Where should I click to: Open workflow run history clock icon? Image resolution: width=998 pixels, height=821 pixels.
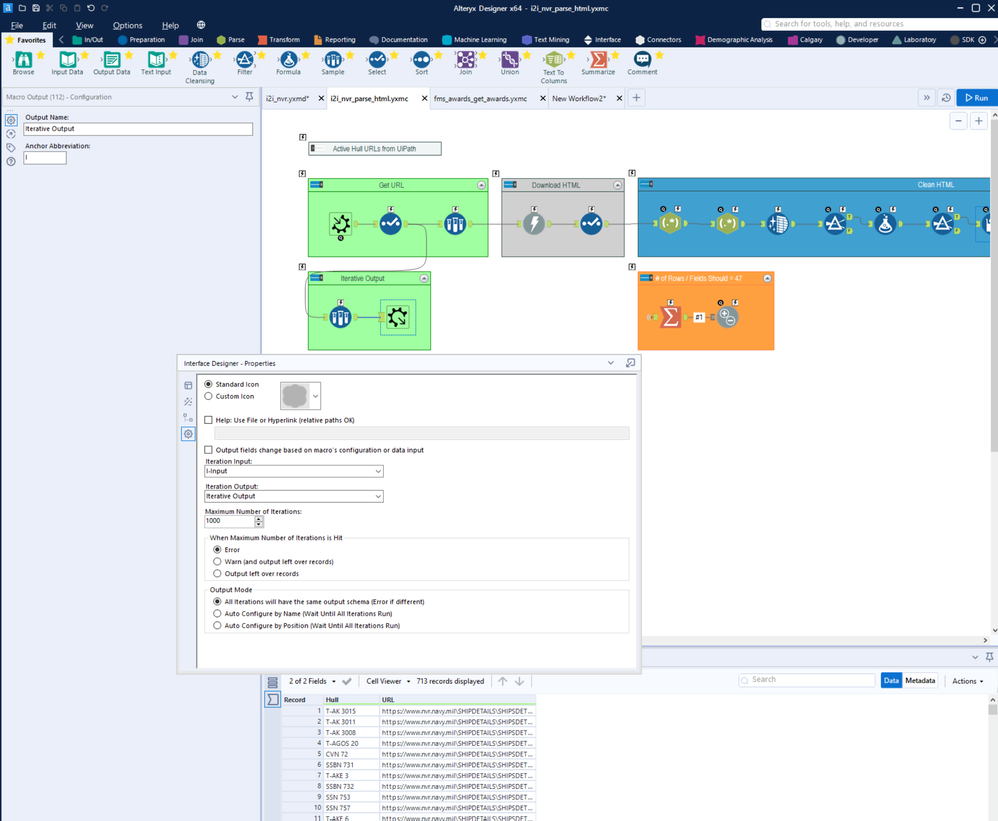[x=946, y=98]
